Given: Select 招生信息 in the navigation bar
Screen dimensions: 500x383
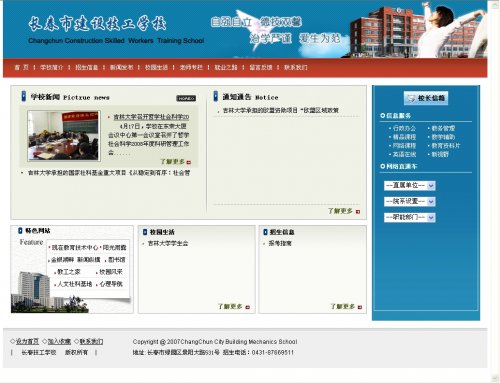Looking at the screenshot, I should click(x=87, y=67).
